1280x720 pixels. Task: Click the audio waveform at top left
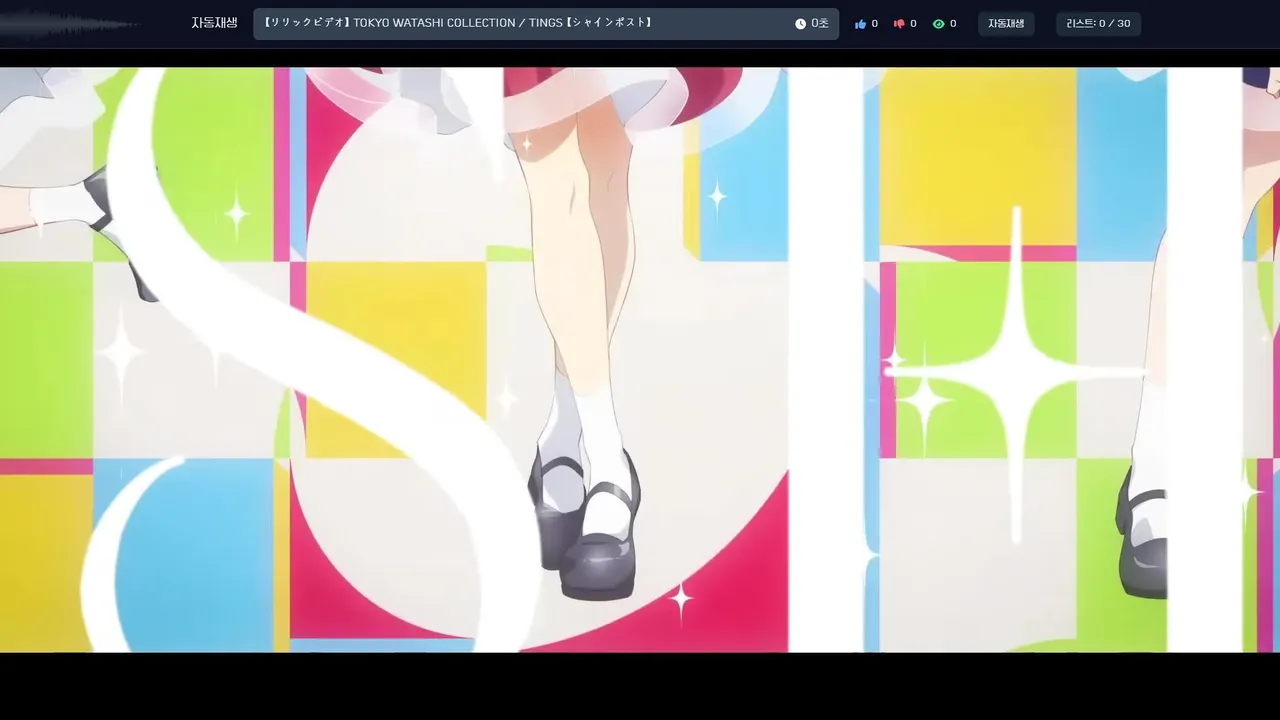pyautogui.click(x=70, y=24)
